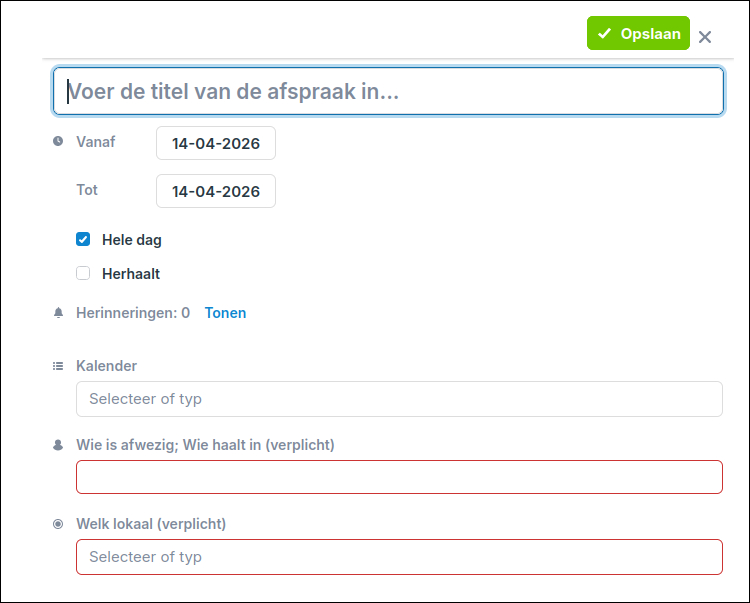Viewport: 750px width, 603px height.
Task: Focus the appointment title field
Action: [388, 91]
